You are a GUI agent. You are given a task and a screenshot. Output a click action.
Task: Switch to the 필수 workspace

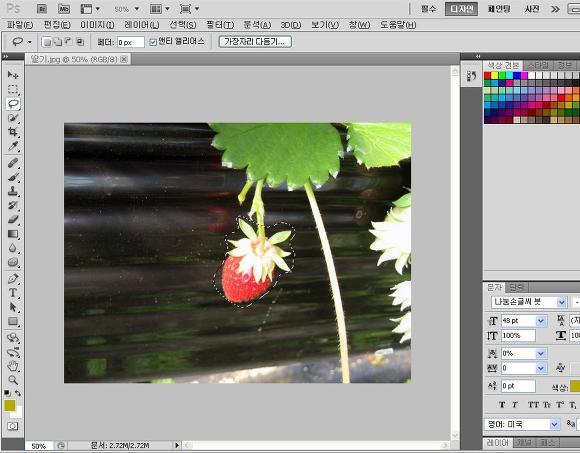428,9
